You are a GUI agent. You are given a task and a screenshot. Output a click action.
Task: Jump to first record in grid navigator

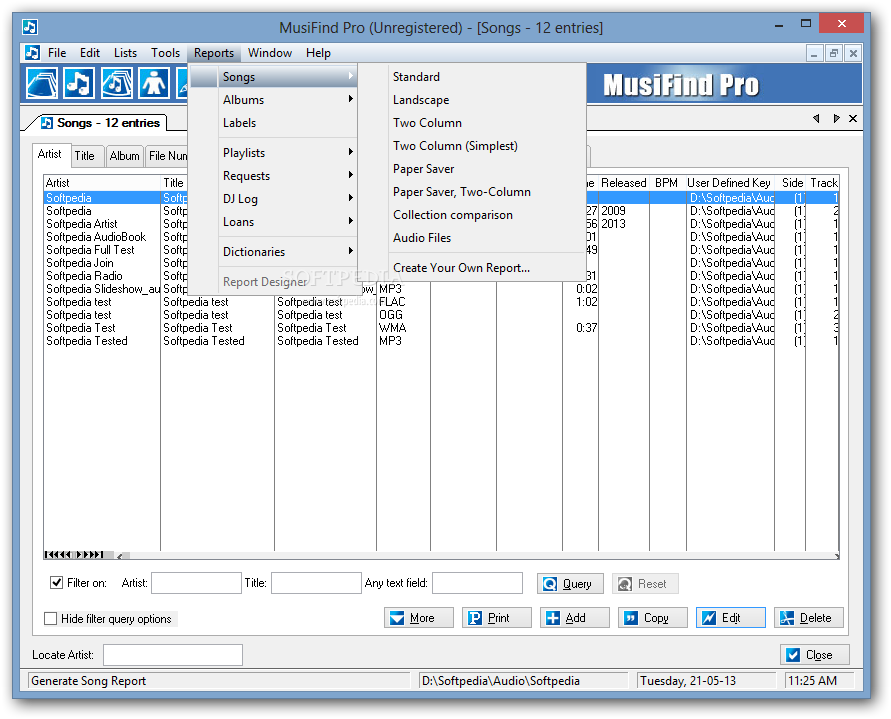click(48, 555)
